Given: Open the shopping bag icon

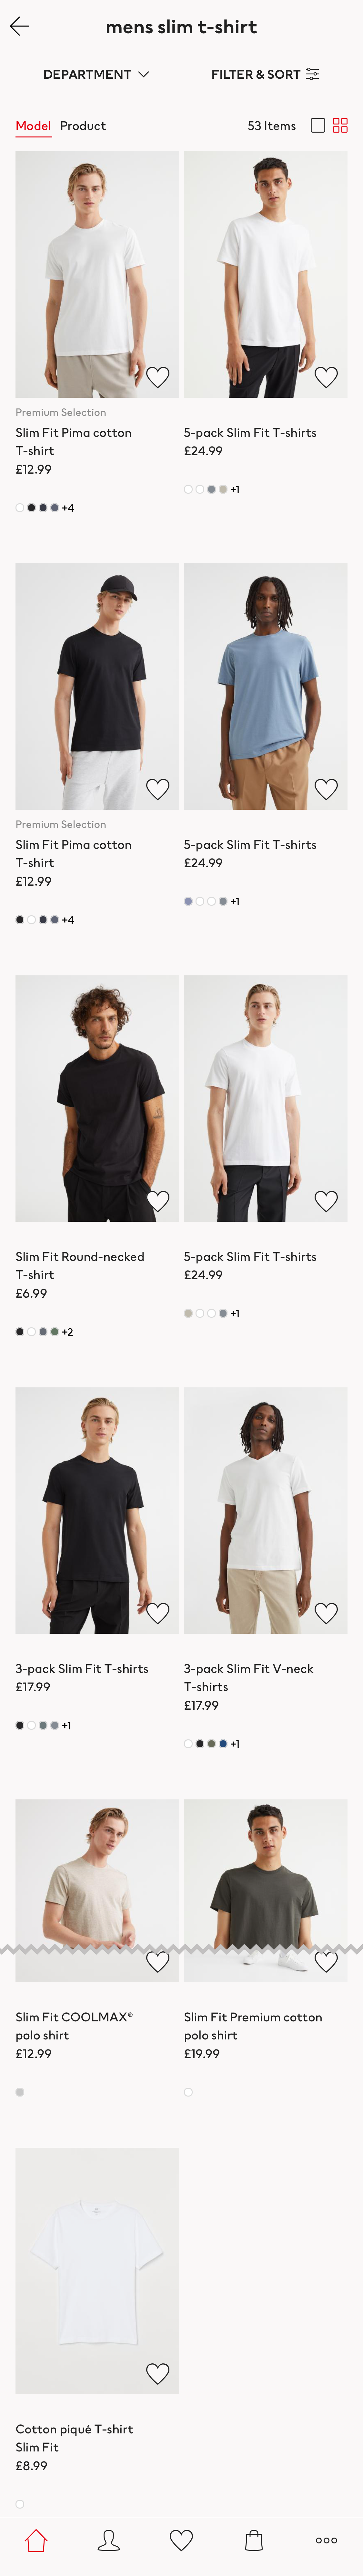Looking at the screenshot, I should pyautogui.click(x=254, y=2540).
